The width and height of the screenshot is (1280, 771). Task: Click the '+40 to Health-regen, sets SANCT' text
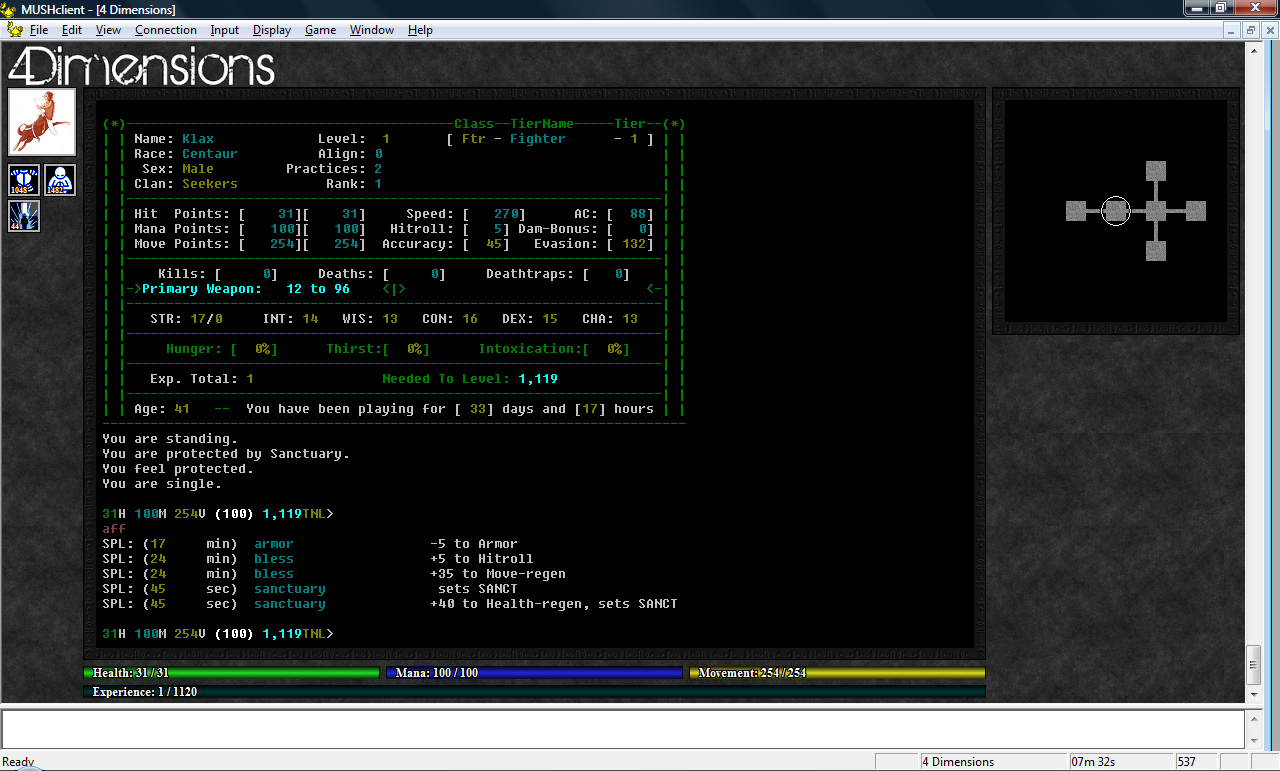point(554,604)
